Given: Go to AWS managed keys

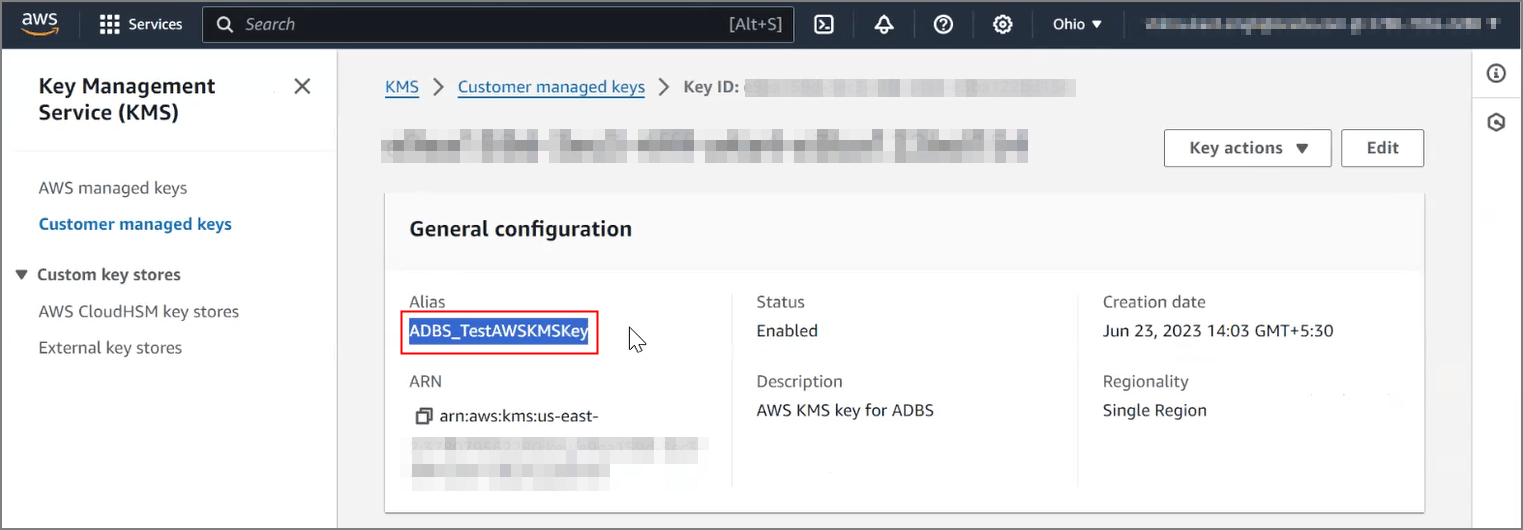Looking at the screenshot, I should (113, 188).
